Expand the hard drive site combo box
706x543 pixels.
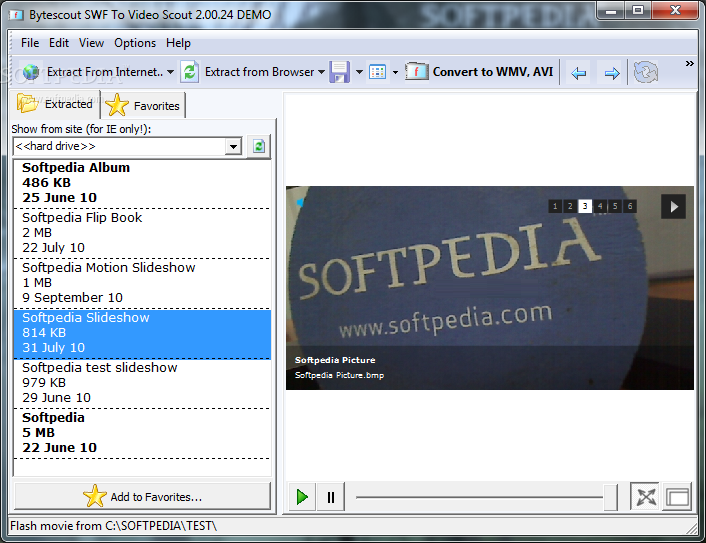(233, 146)
